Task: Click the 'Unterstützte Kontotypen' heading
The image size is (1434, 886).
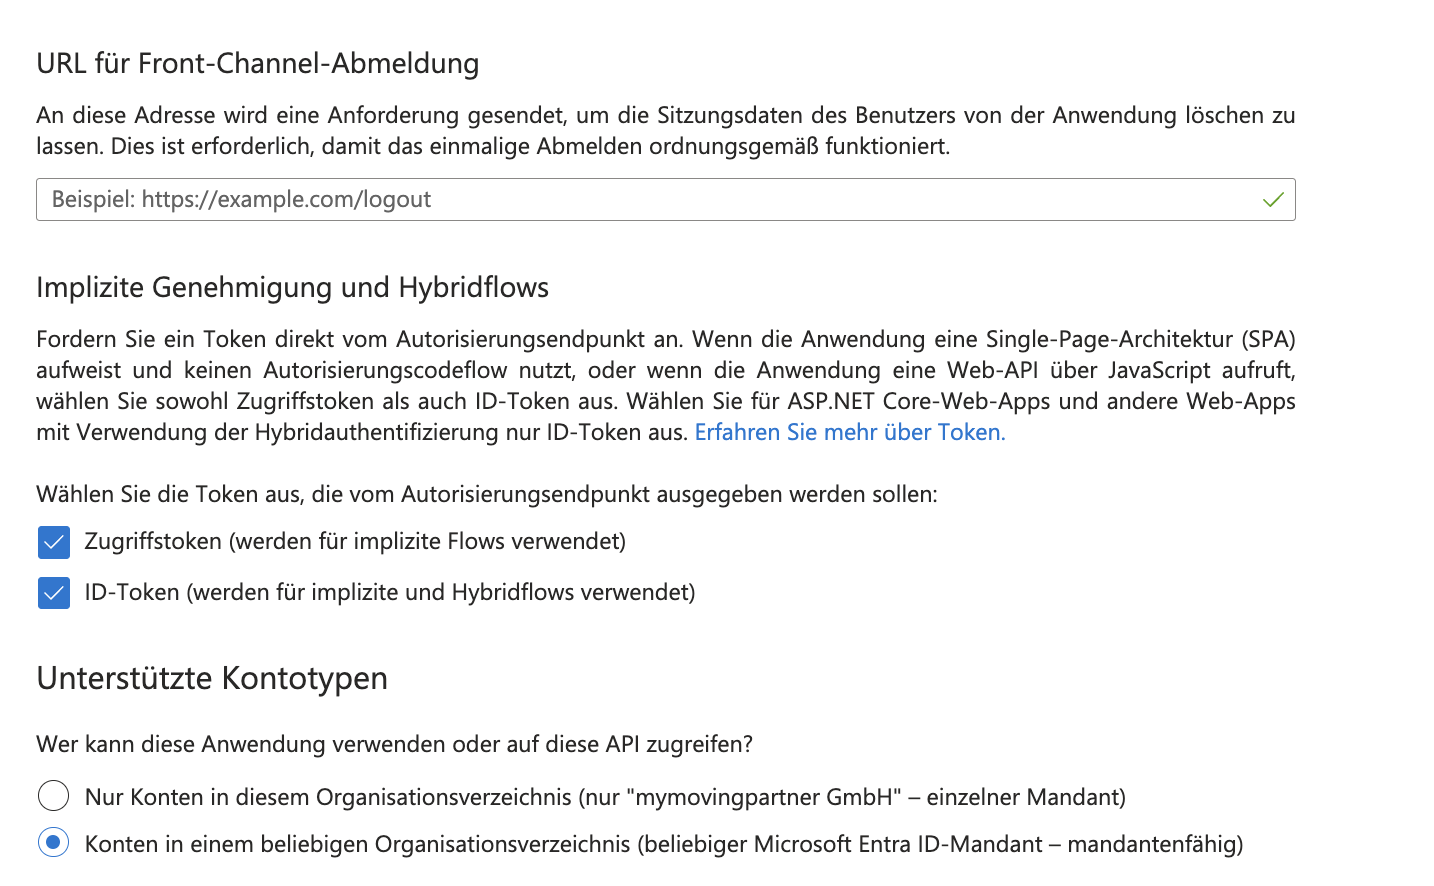Action: (x=212, y=678)
